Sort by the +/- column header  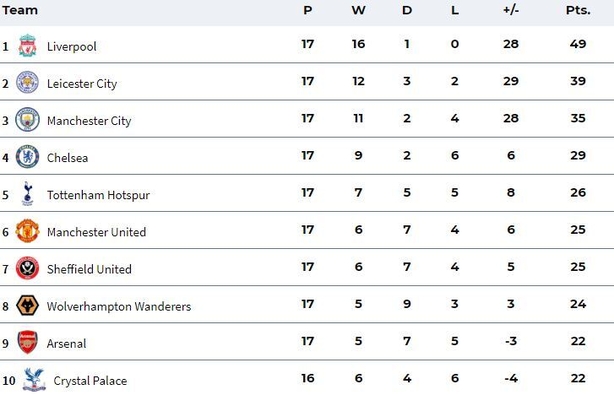(x=511, y=10)
